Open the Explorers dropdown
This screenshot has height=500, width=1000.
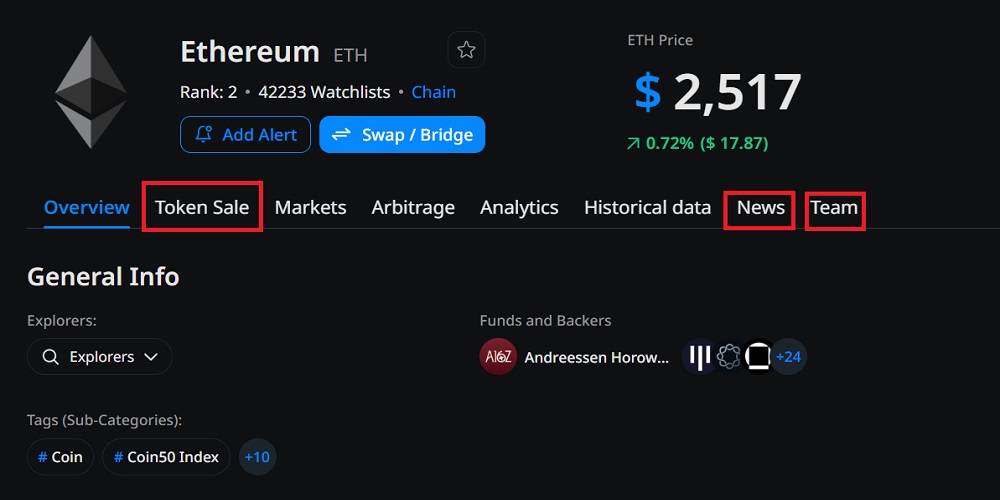(100, 357)
